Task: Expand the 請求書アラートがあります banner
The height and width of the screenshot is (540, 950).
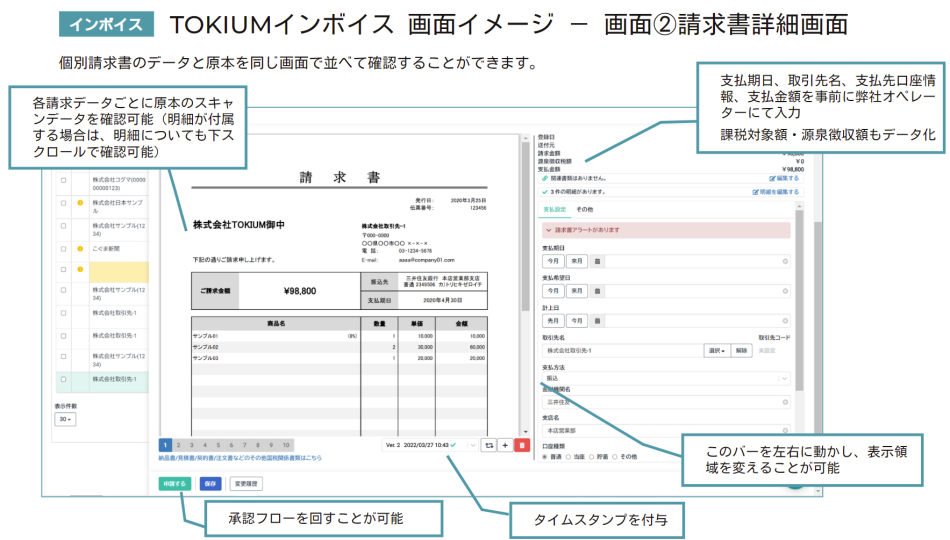Action: pyautogui.click(x=666, y=230)
